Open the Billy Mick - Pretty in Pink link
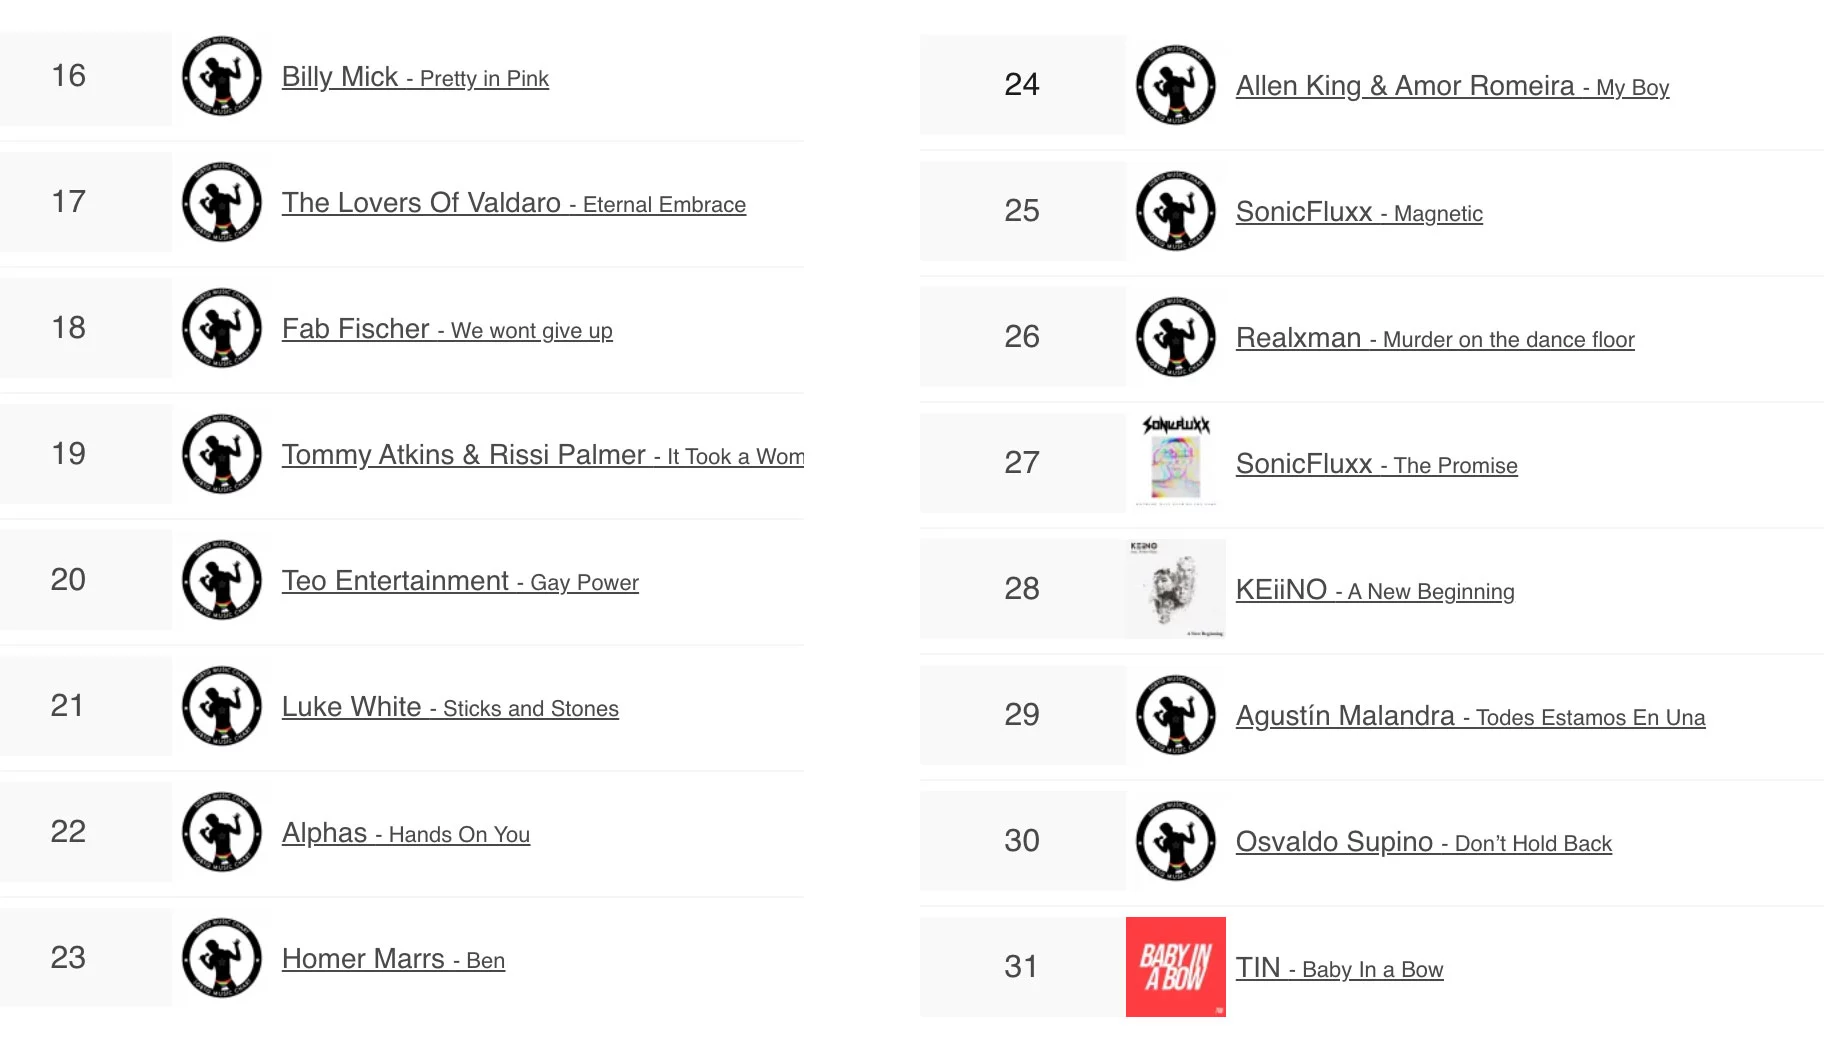 [x=415, y=78]
